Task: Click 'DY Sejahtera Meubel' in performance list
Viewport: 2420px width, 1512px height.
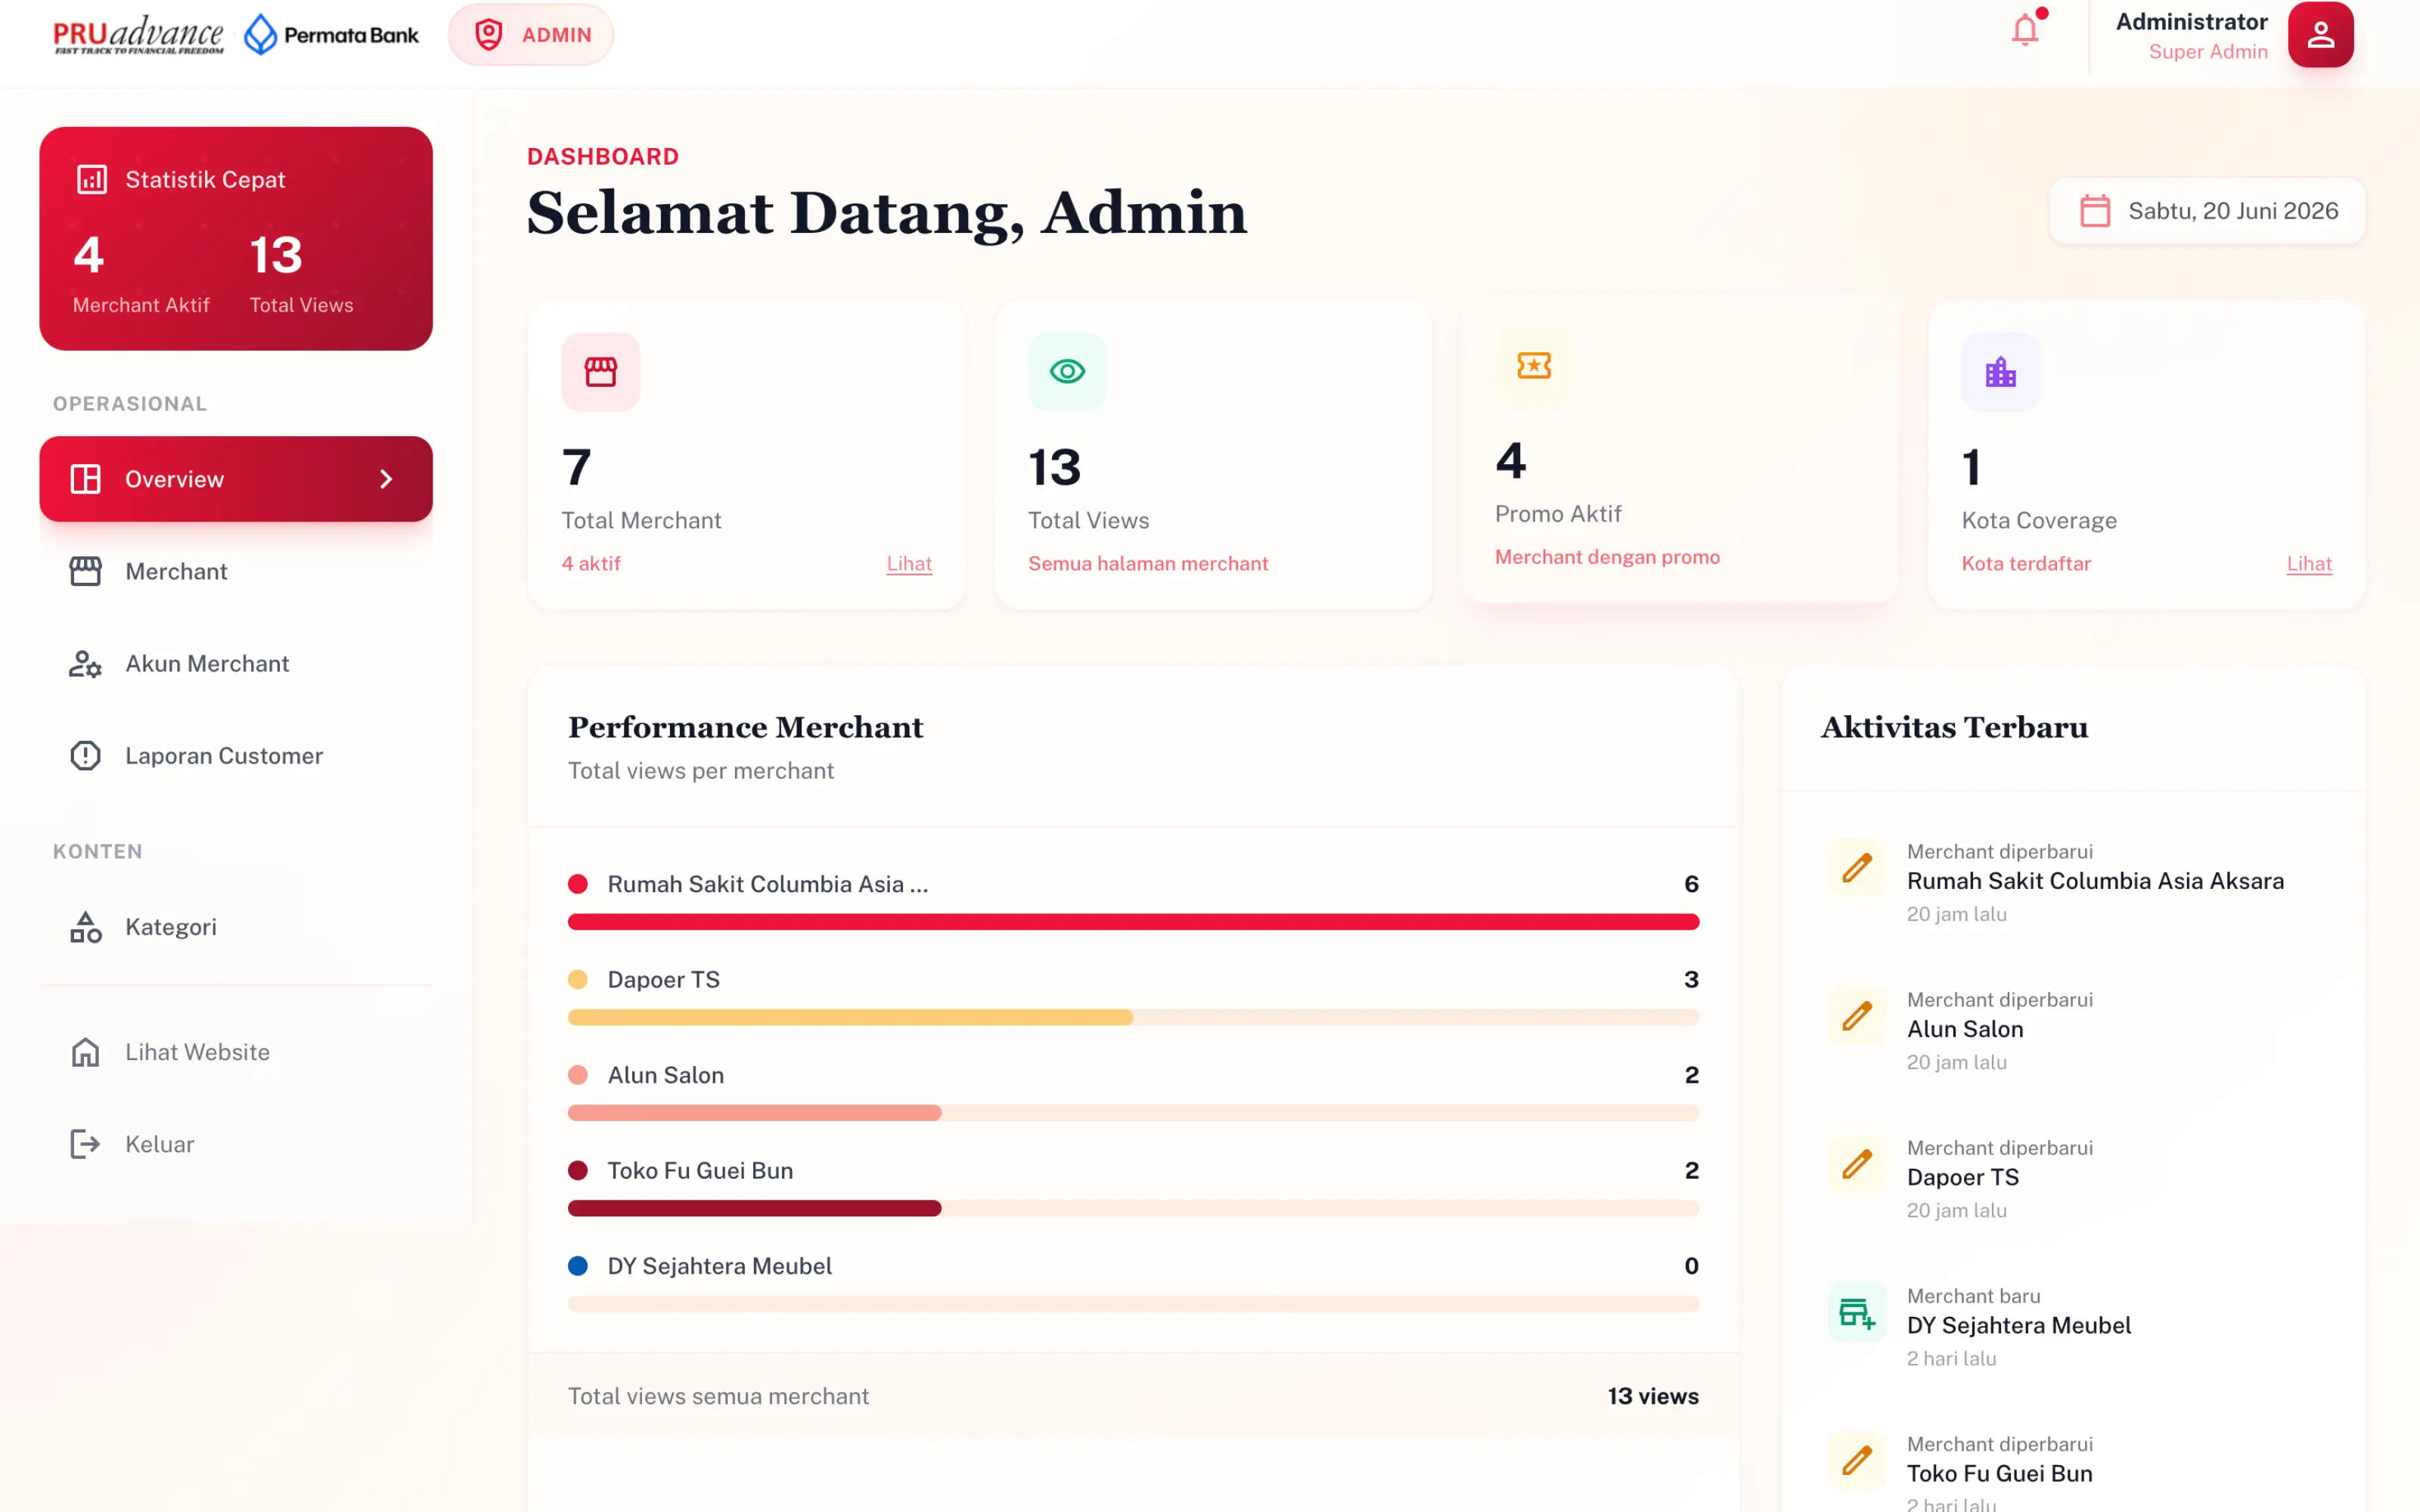Action: (x=720, y=1266)
